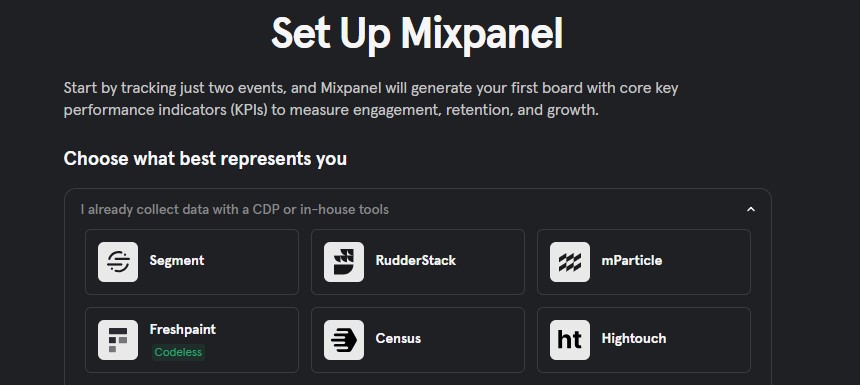
Task: Click the 'Choose what best represents you' heading
Action: pyautogui.click(x=205, y=158)
